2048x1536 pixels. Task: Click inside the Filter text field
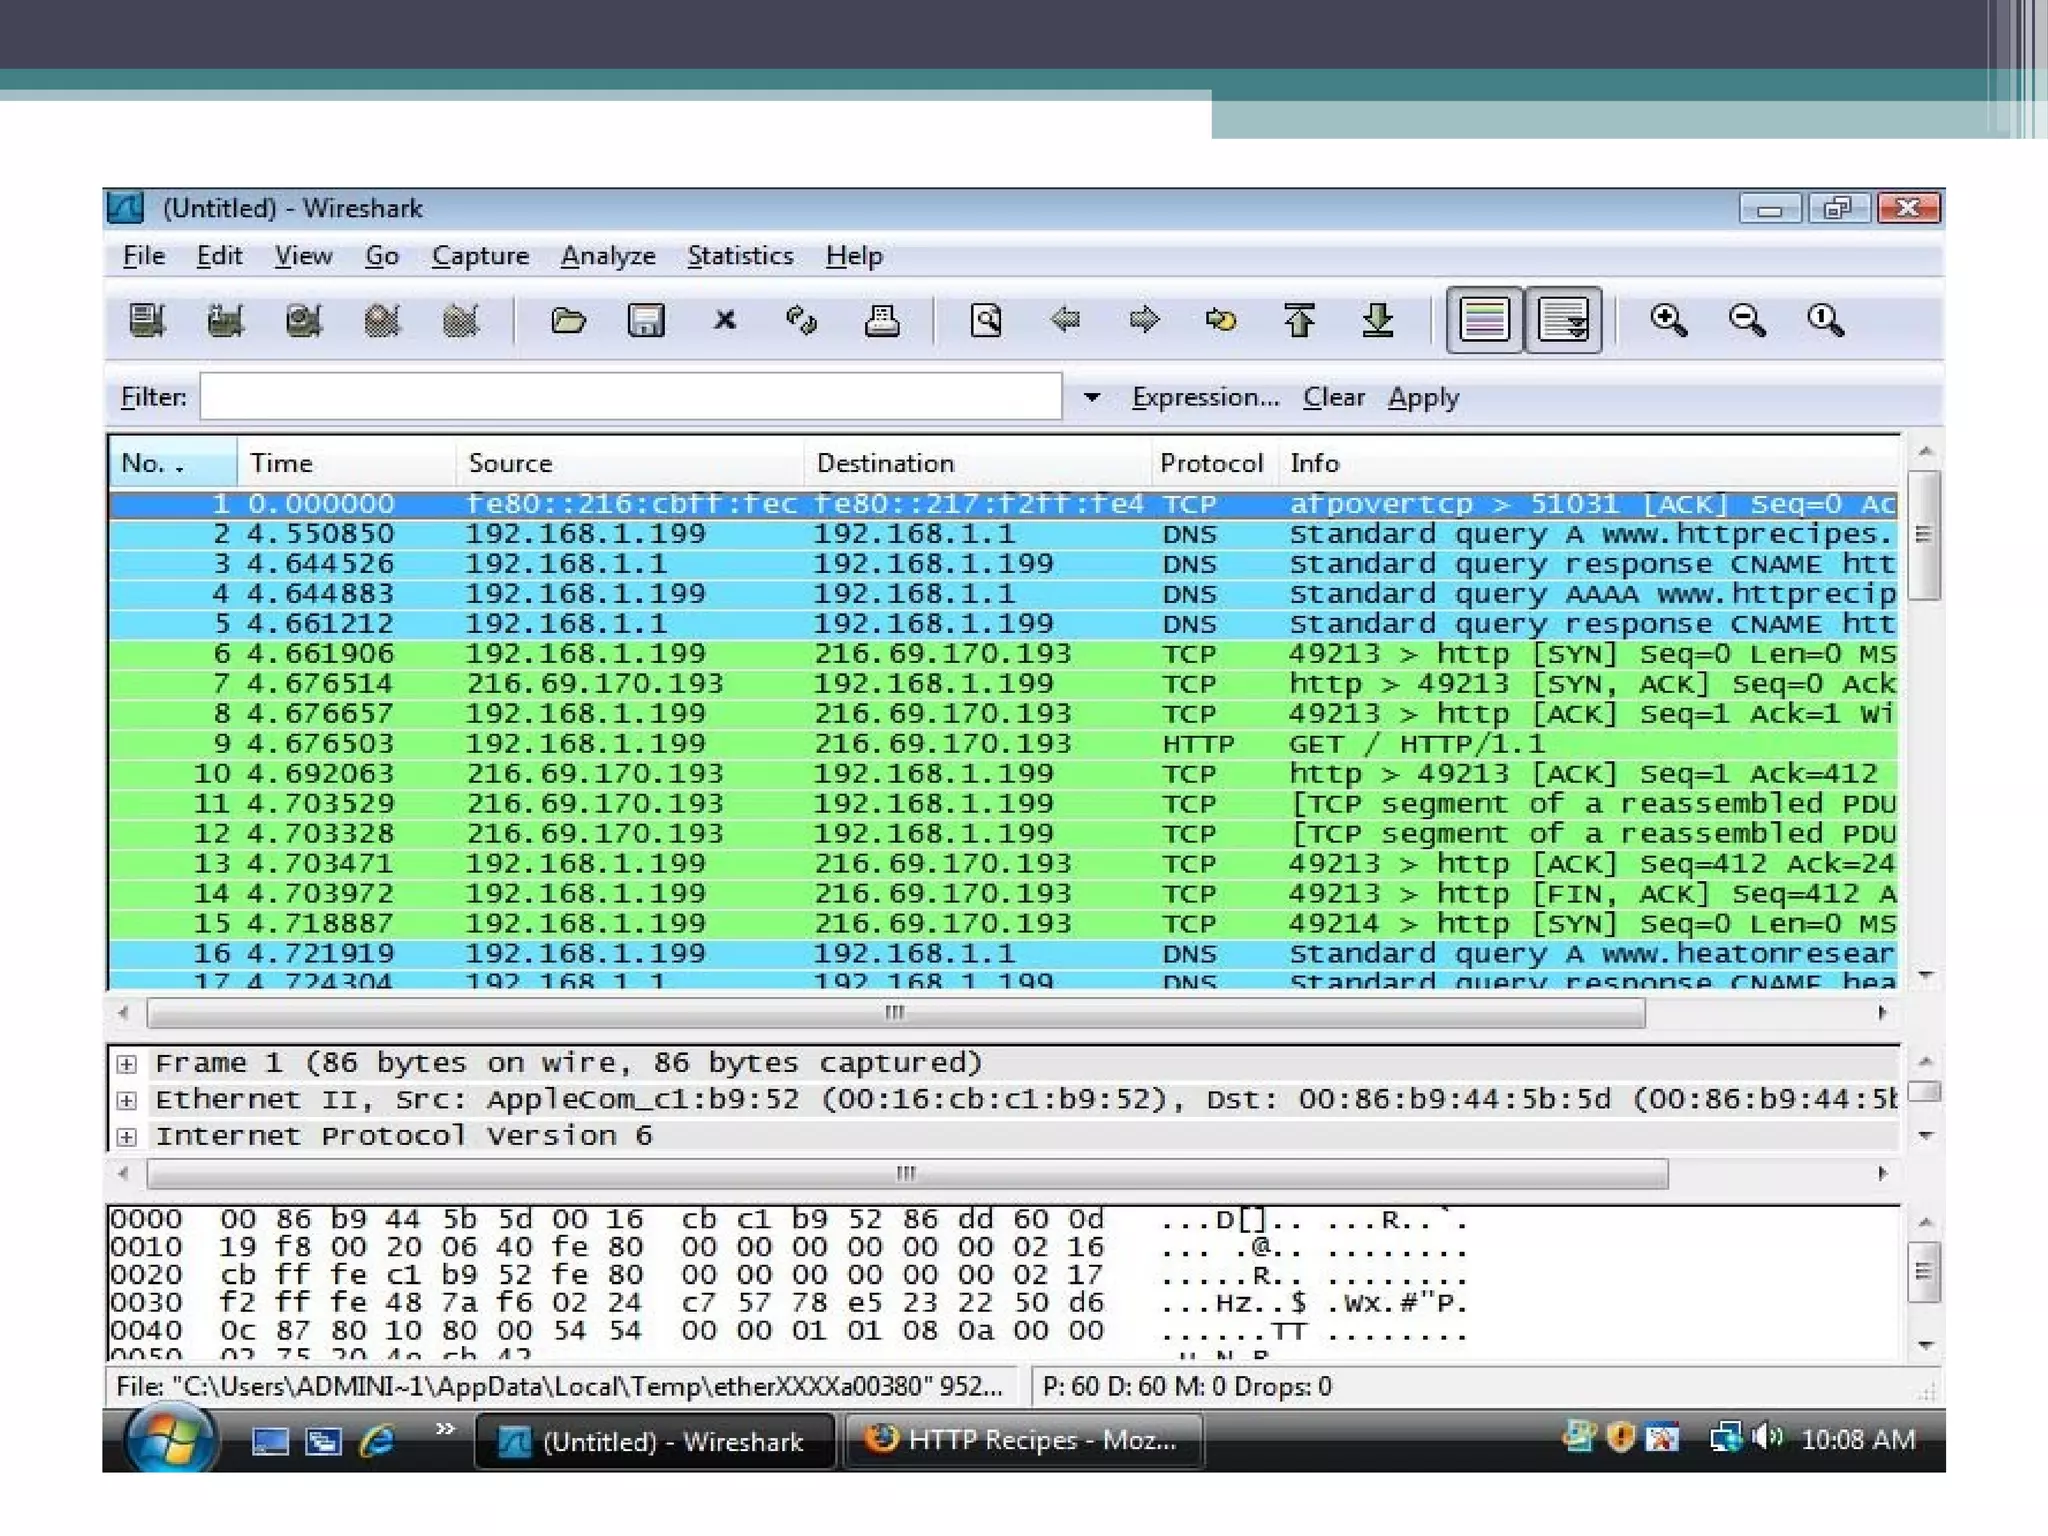[630, 397]
